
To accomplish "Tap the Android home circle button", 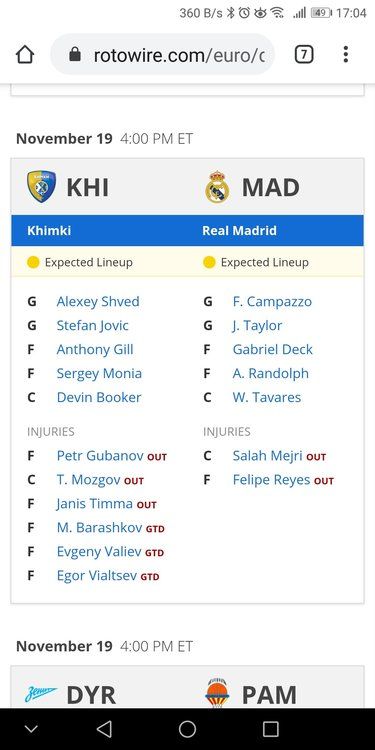I will pyautogui.click(x=188, y=729).
